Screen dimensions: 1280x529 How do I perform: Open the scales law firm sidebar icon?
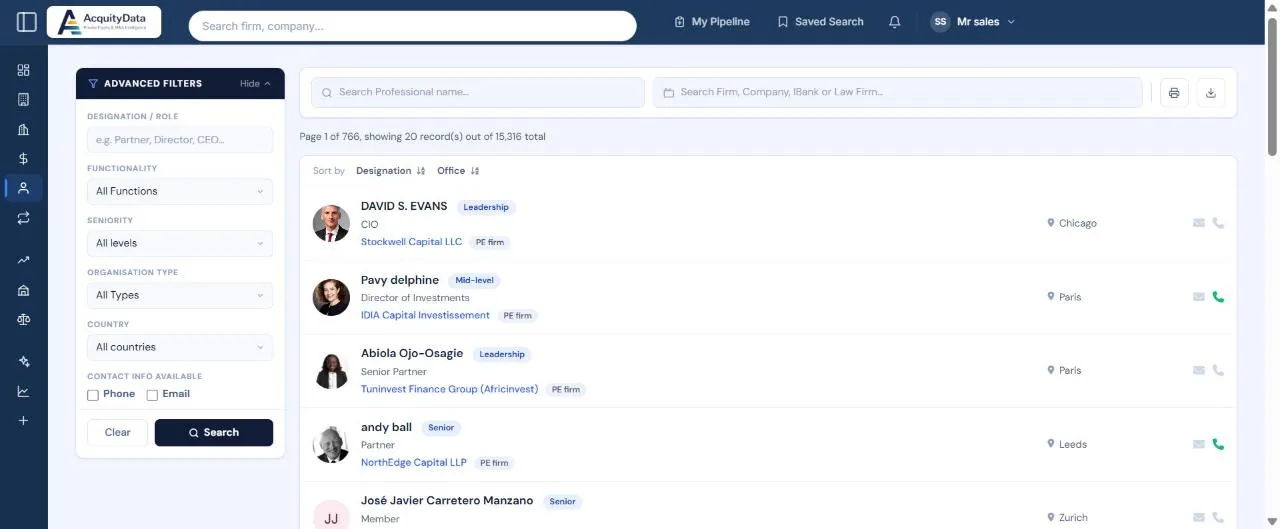24,319
